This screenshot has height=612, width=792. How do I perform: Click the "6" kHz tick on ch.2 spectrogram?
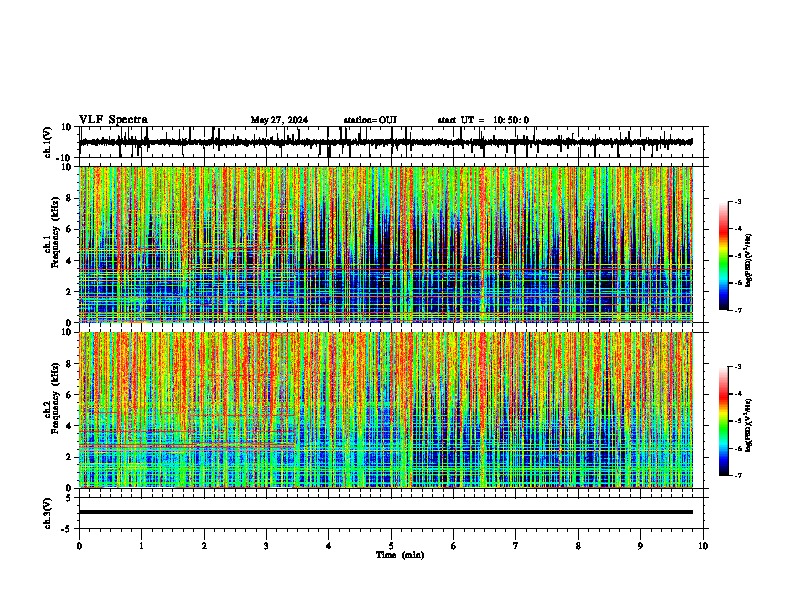pos(69,395)
